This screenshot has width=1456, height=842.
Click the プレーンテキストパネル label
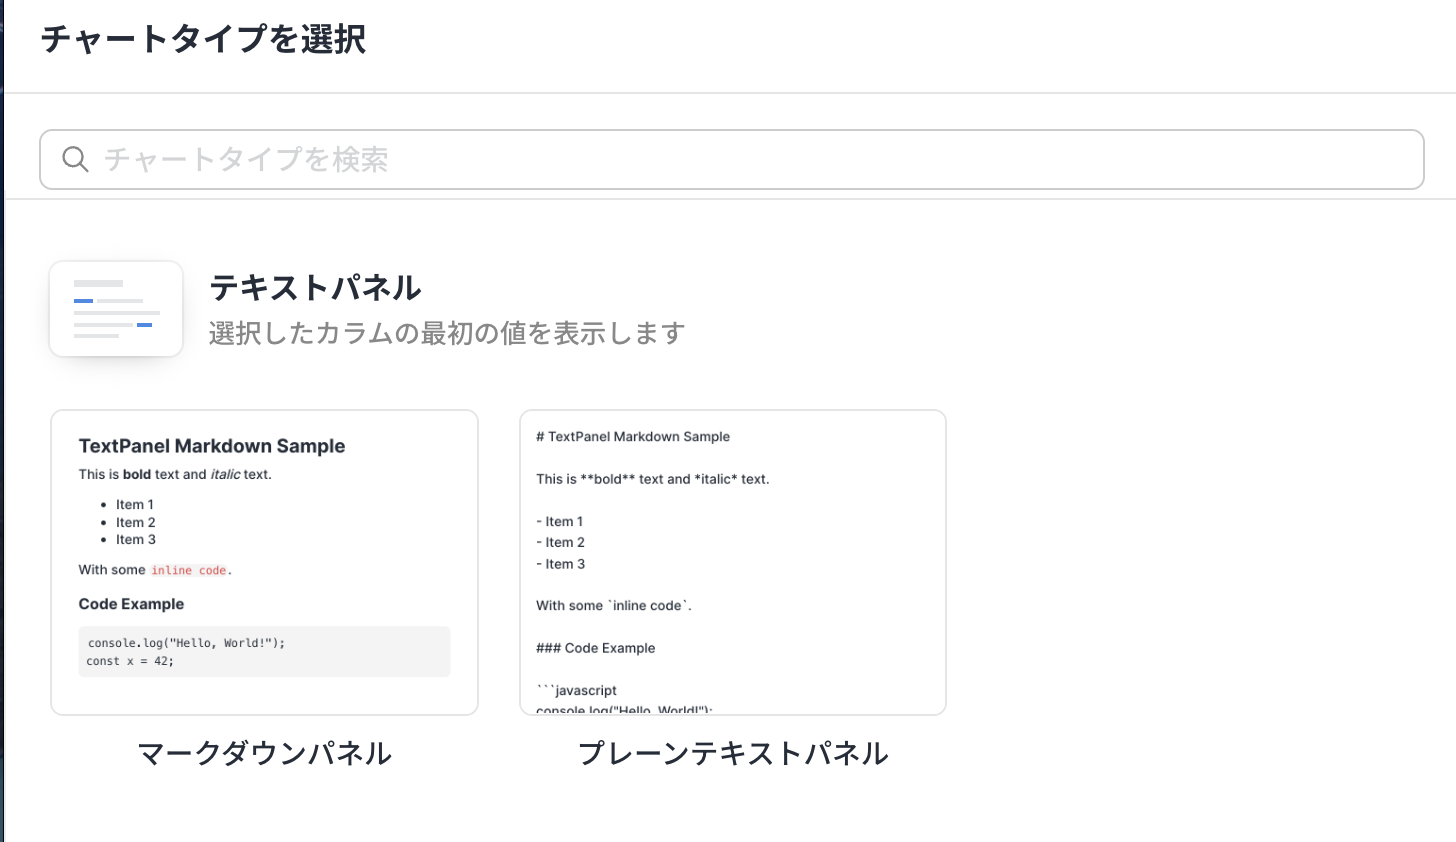click(733, 753)
